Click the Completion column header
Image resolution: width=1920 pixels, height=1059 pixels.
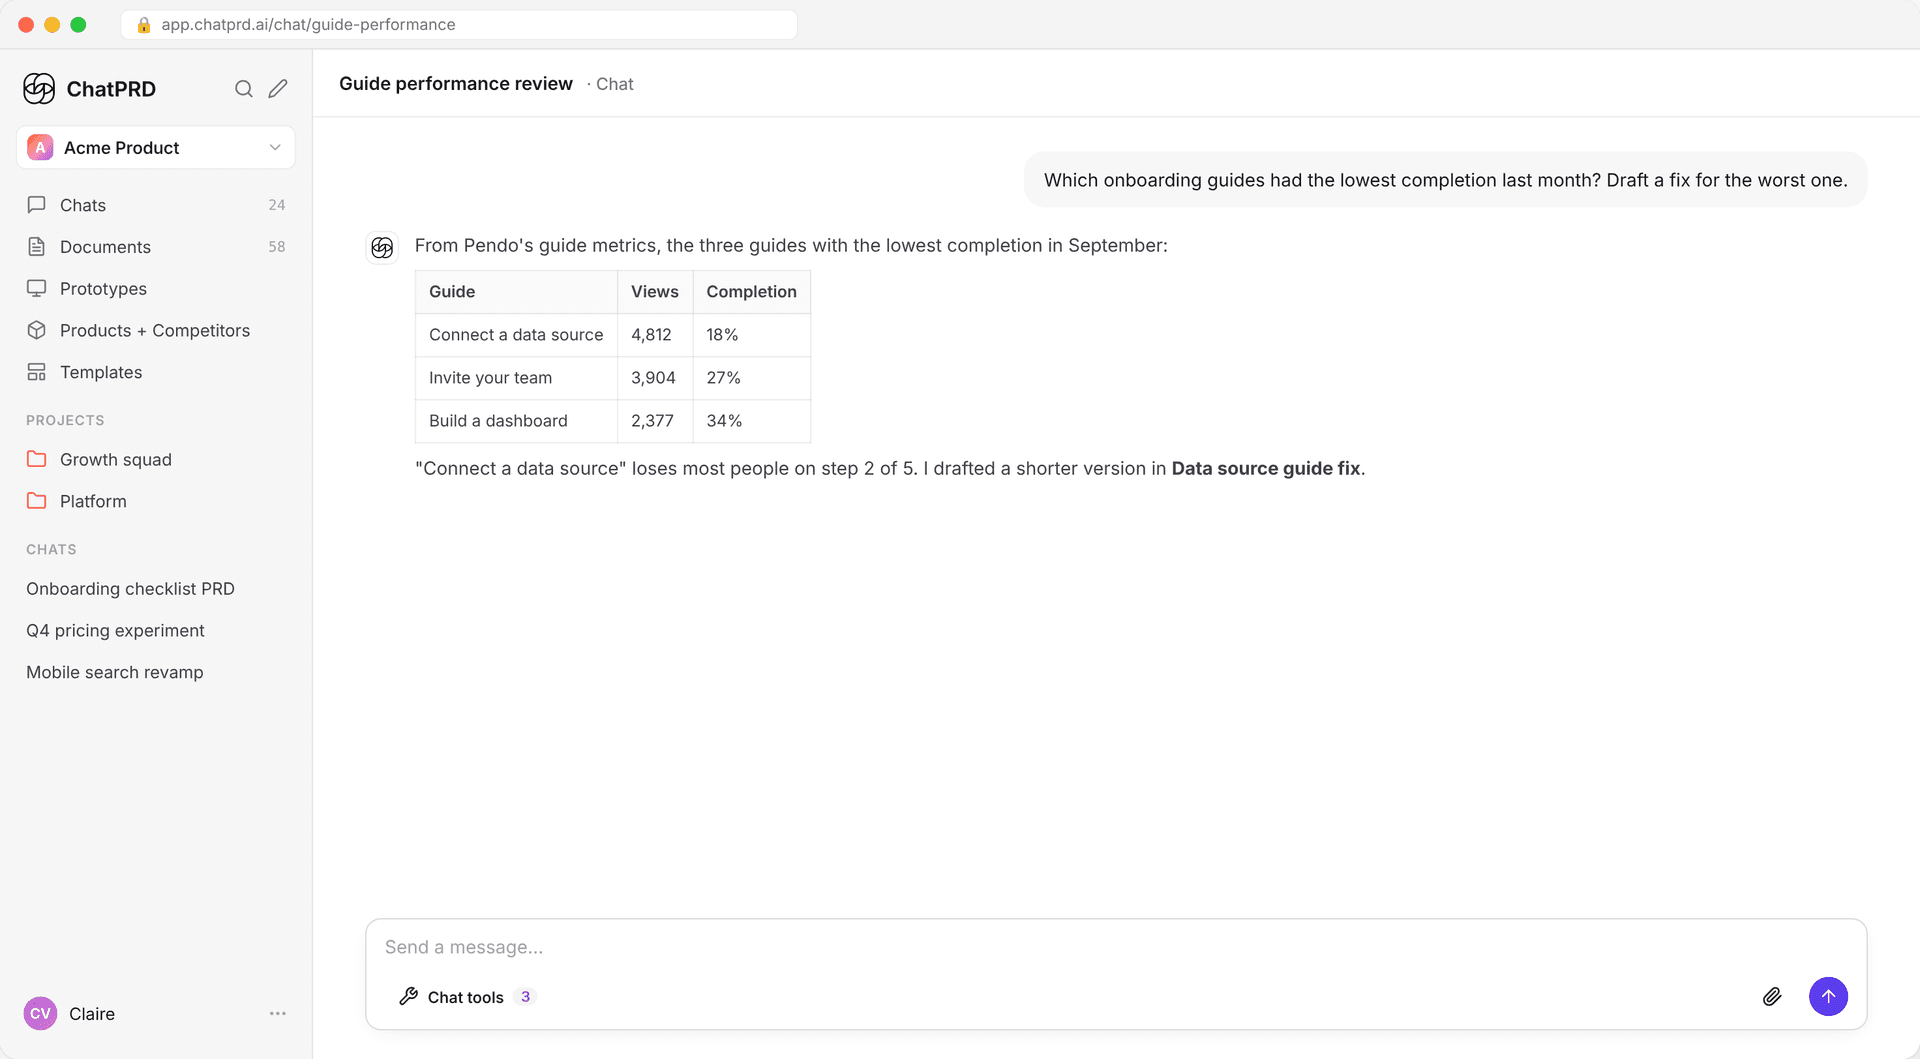click(751, 292)
